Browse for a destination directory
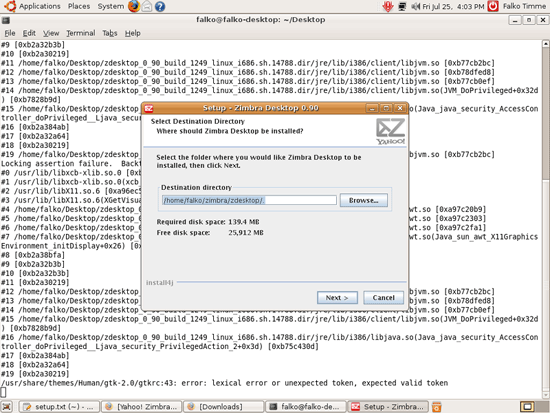Image resolution: width=550 pixels, height=413 pixels. point(364,200)
